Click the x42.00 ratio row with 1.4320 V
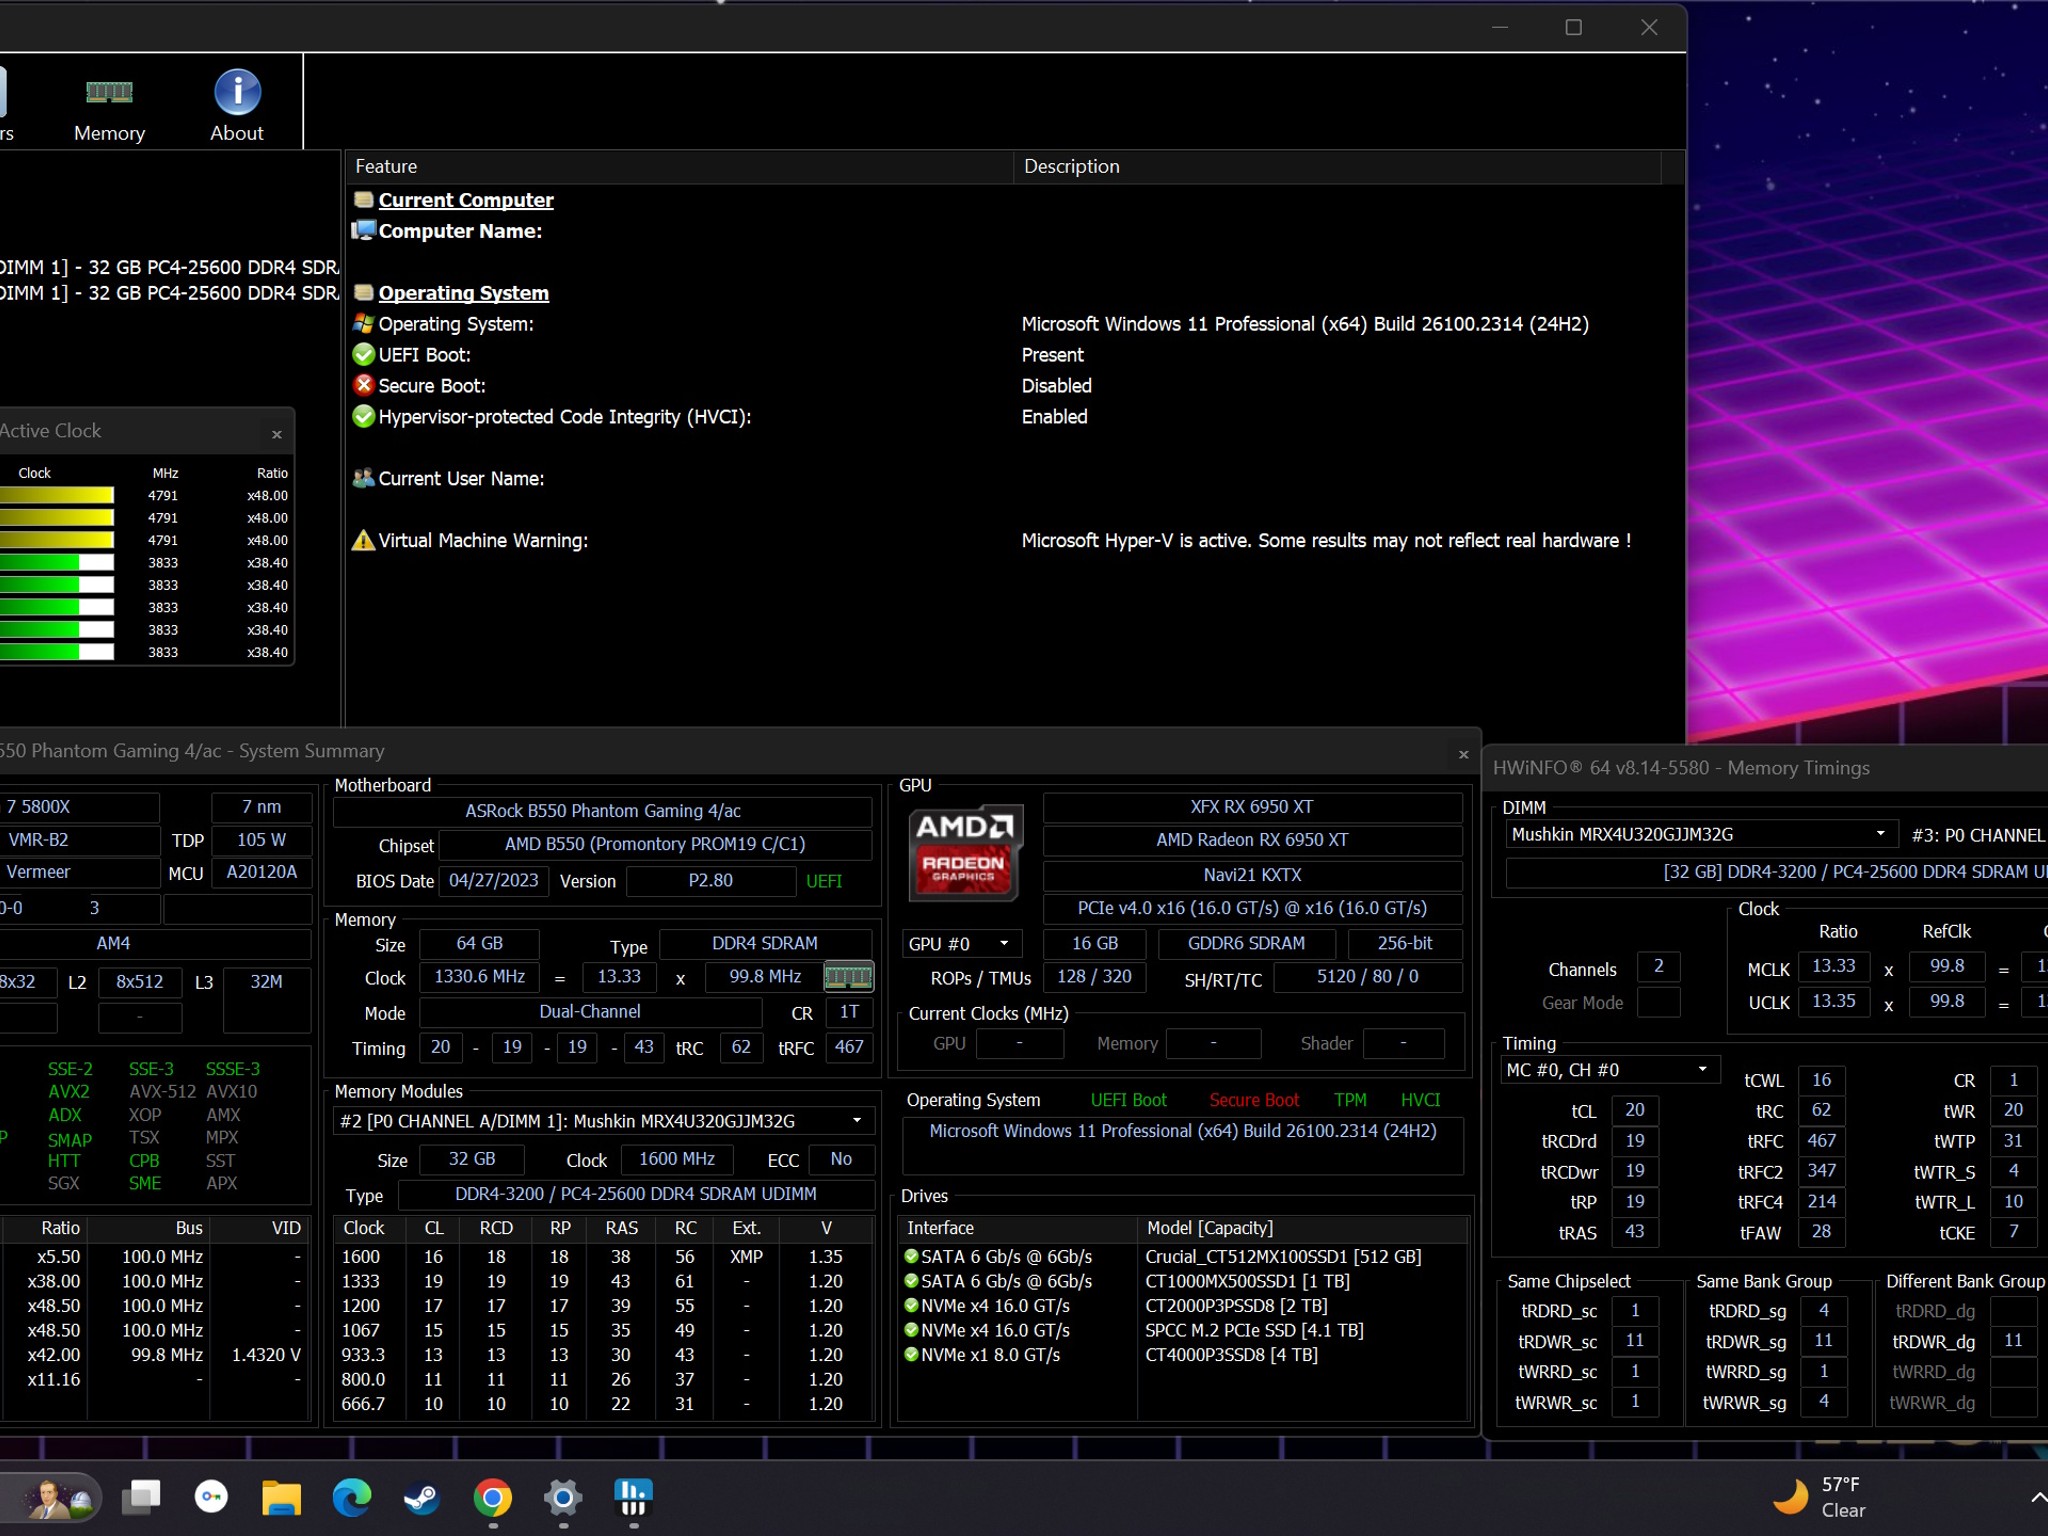This screenshot has height=1536, width=2048. [155, 1355]
